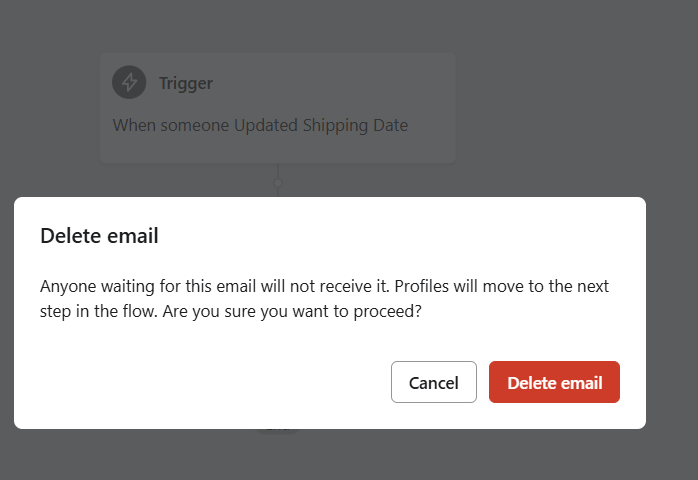Click the warning message text in dialog
Viewport: 698px width, 480px height.
[x=324, y=298]
